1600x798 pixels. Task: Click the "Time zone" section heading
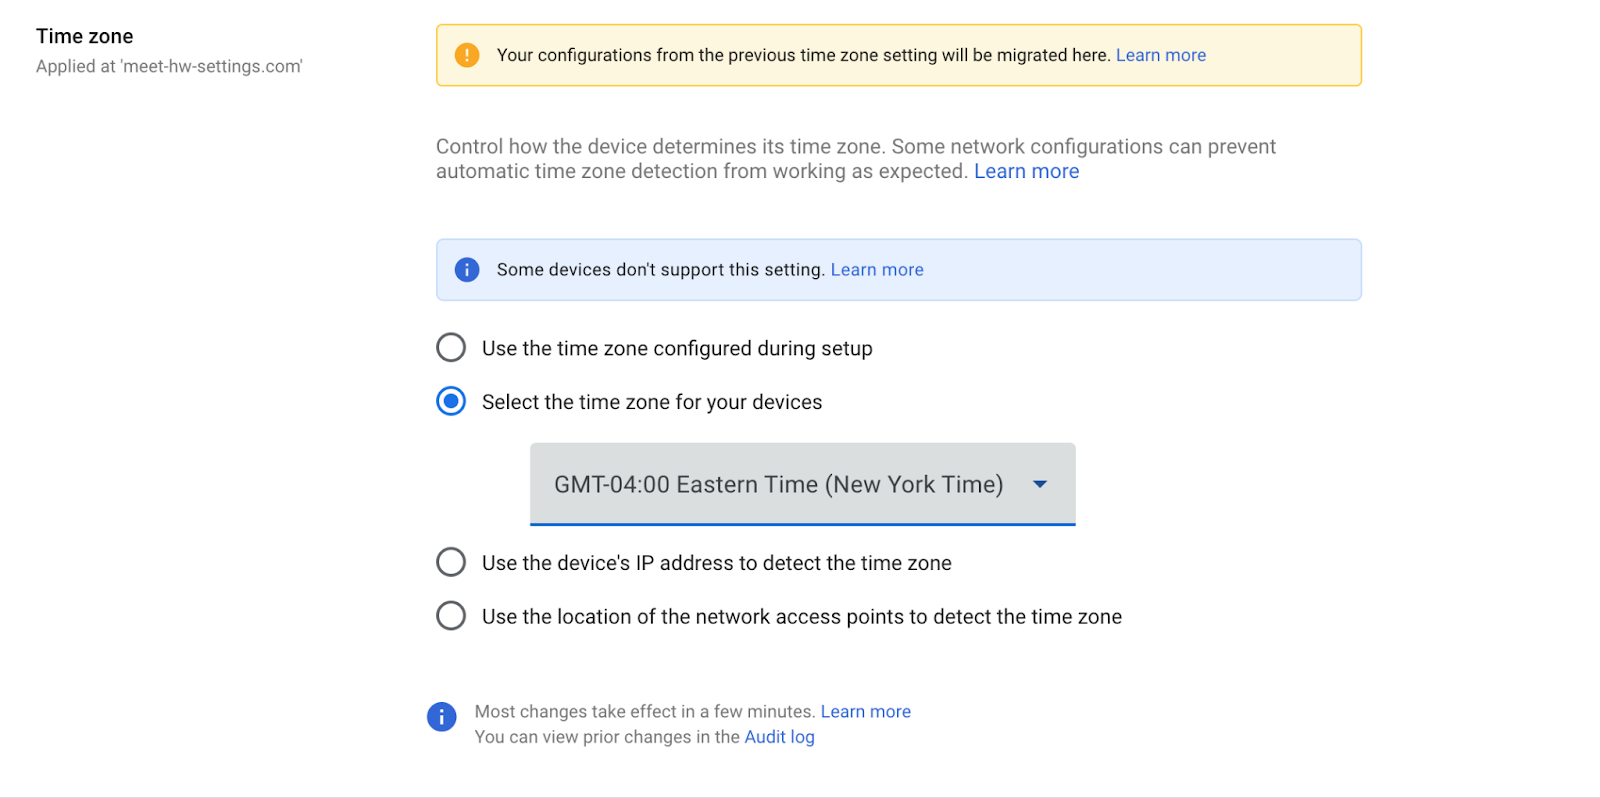(85, 36)
